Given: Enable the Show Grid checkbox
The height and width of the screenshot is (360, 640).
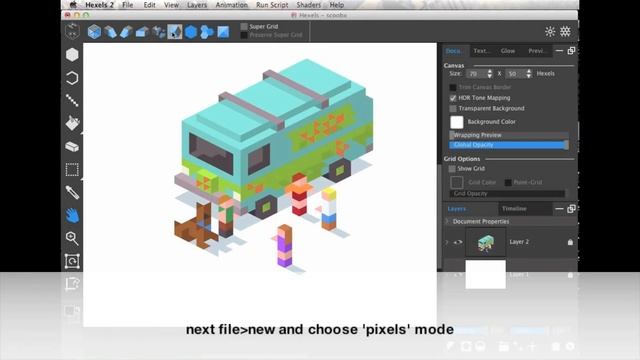Looking at the screenshot, I should [452, 169].
